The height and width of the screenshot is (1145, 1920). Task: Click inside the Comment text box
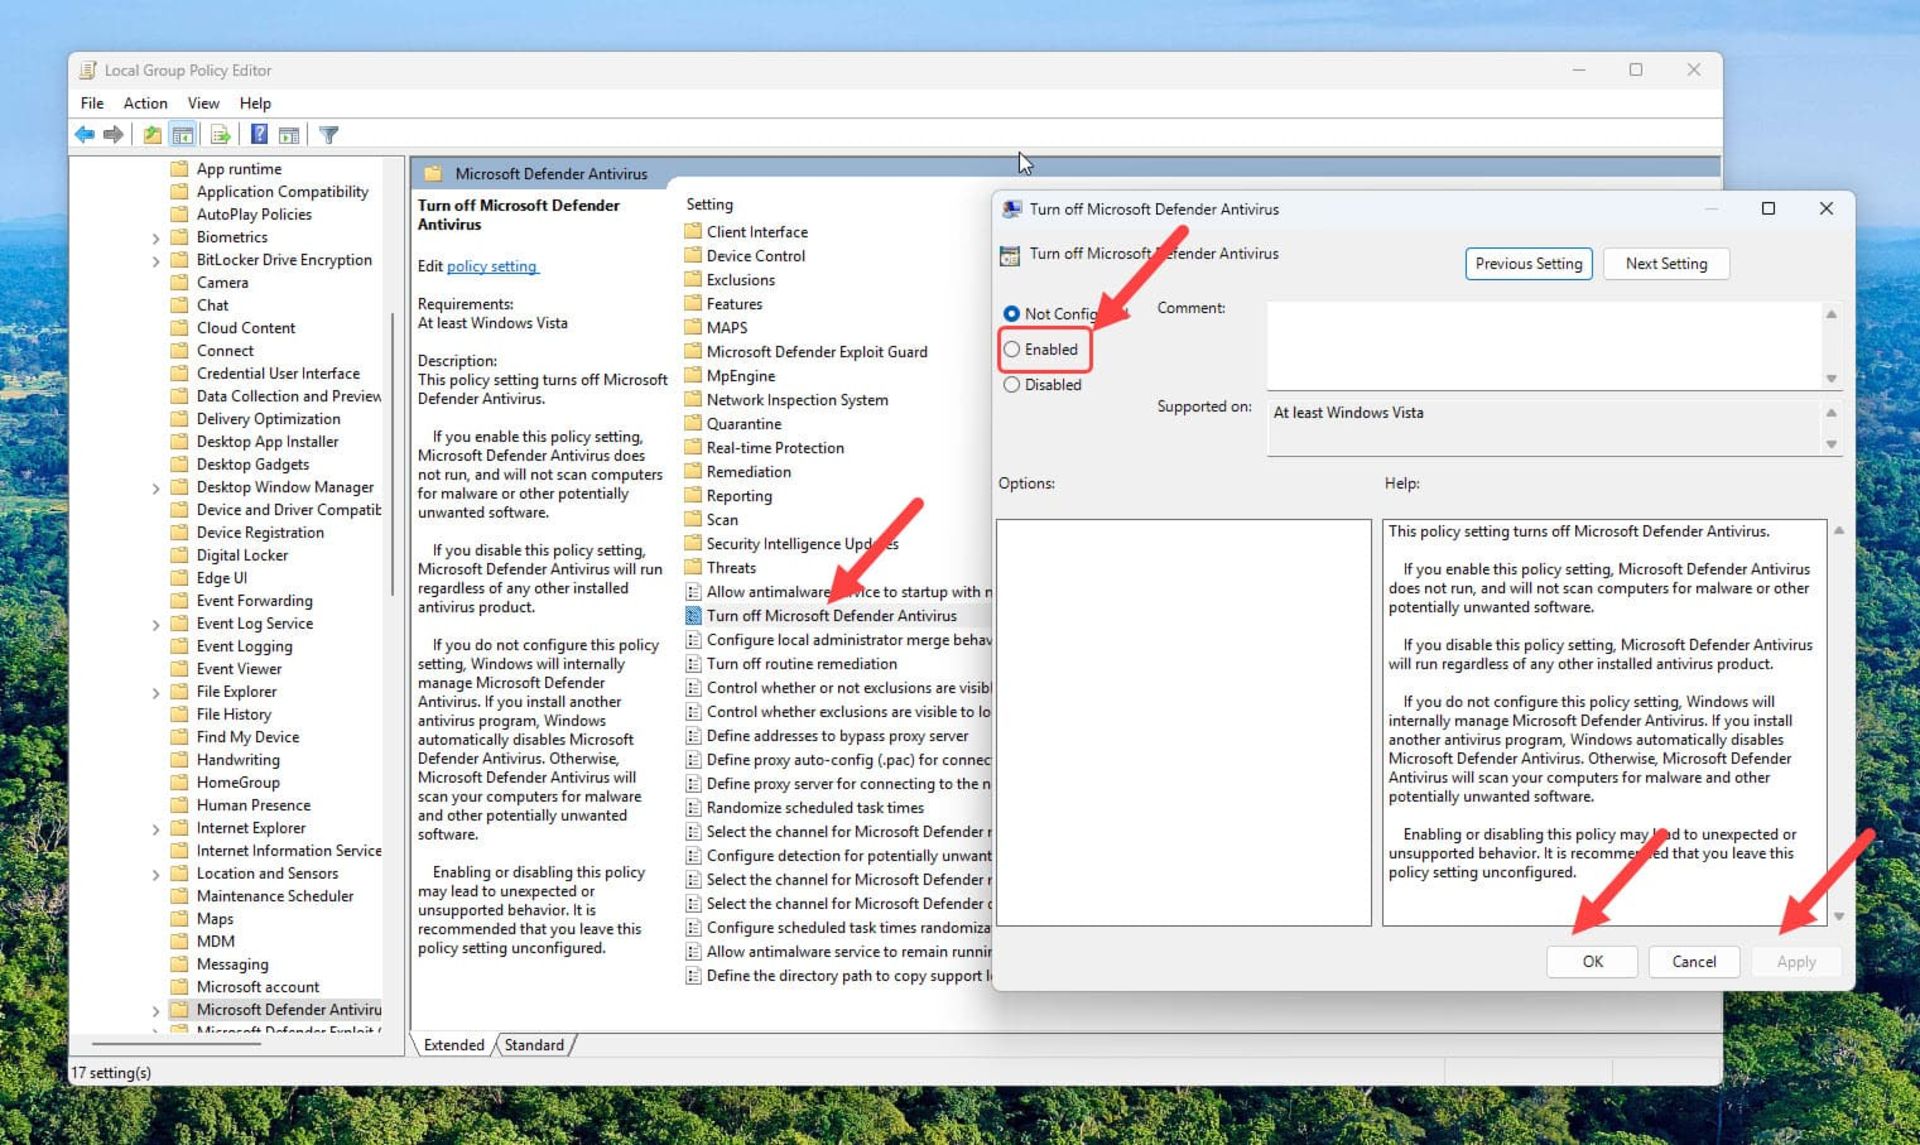point(1540,345)
